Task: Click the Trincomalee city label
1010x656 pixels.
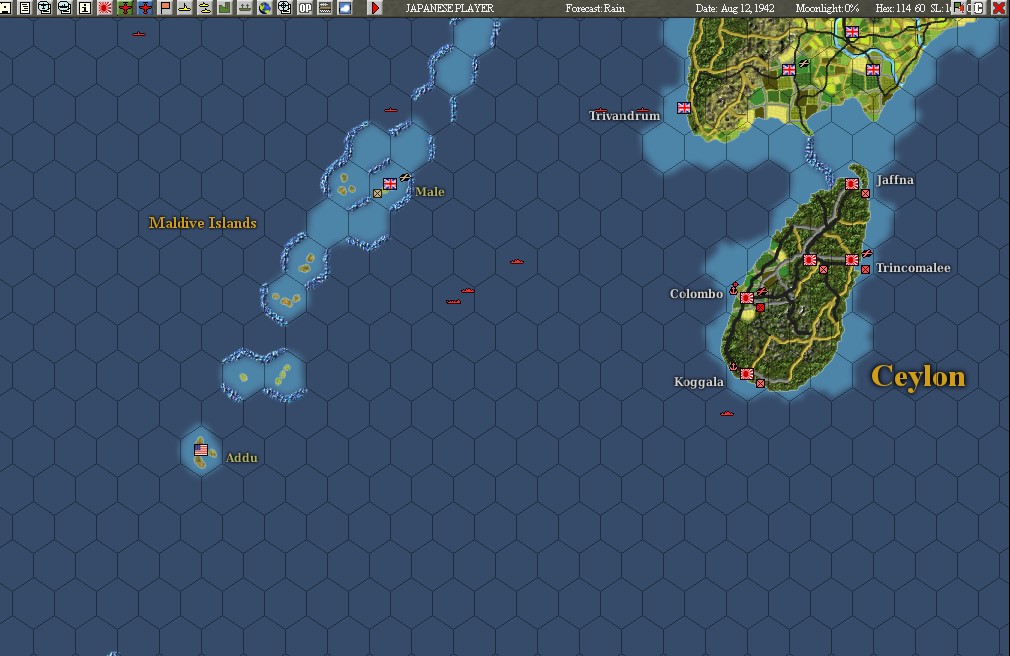Action: pyautogui.click(x=913, y=267)
